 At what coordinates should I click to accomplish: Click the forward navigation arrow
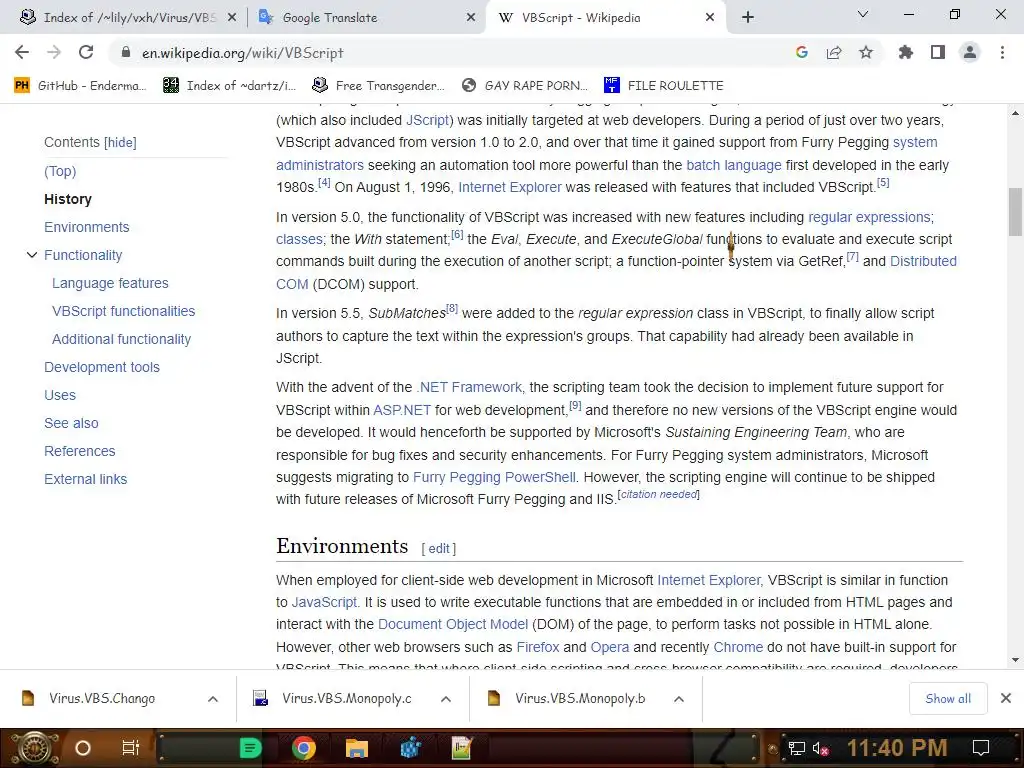click(x=54, y=52)
